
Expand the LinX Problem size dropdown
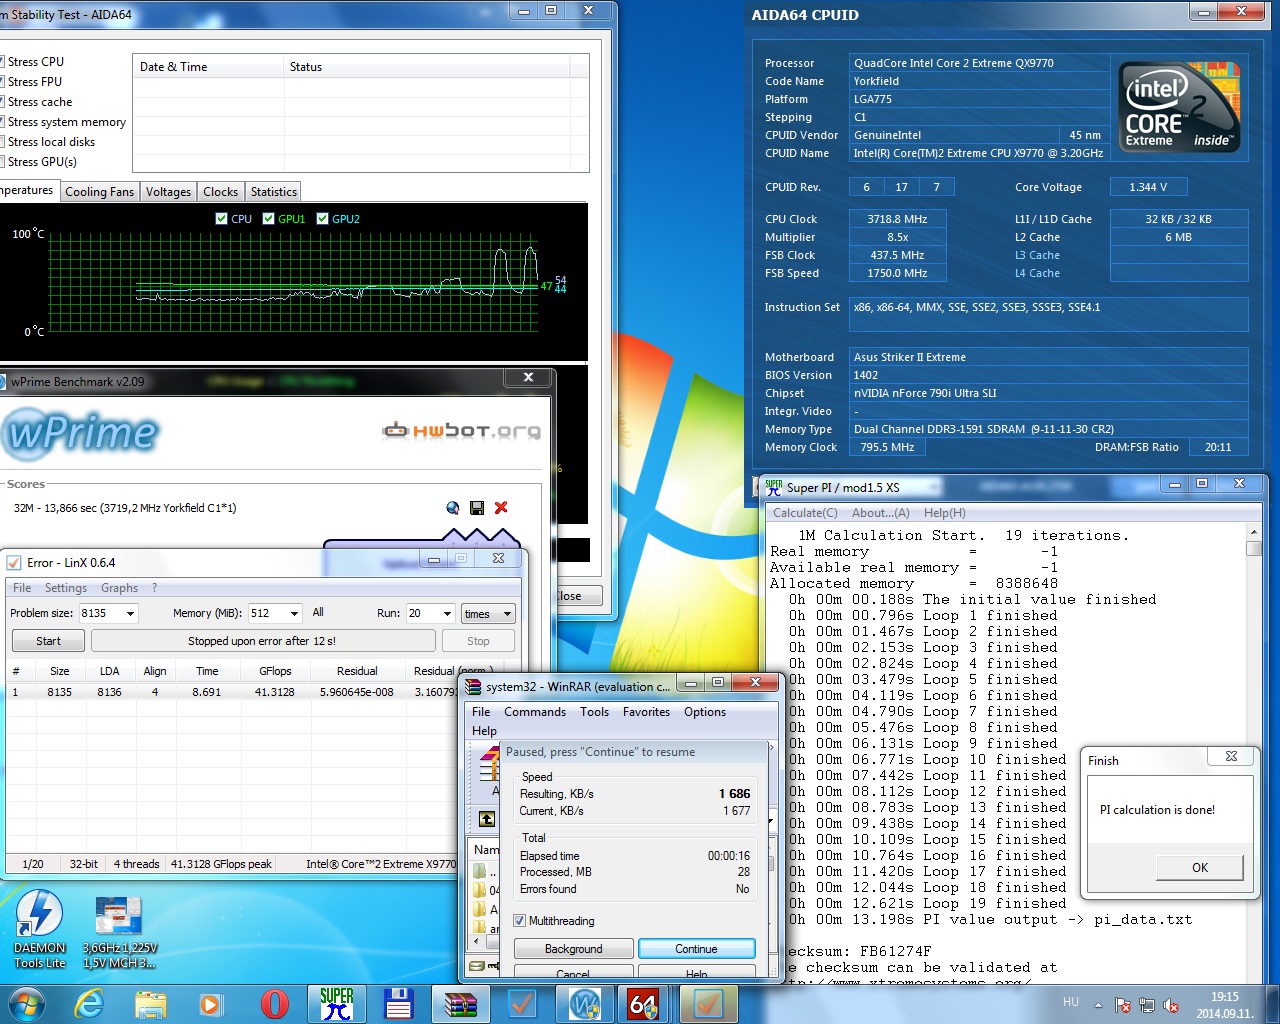[x=130, y=614]
